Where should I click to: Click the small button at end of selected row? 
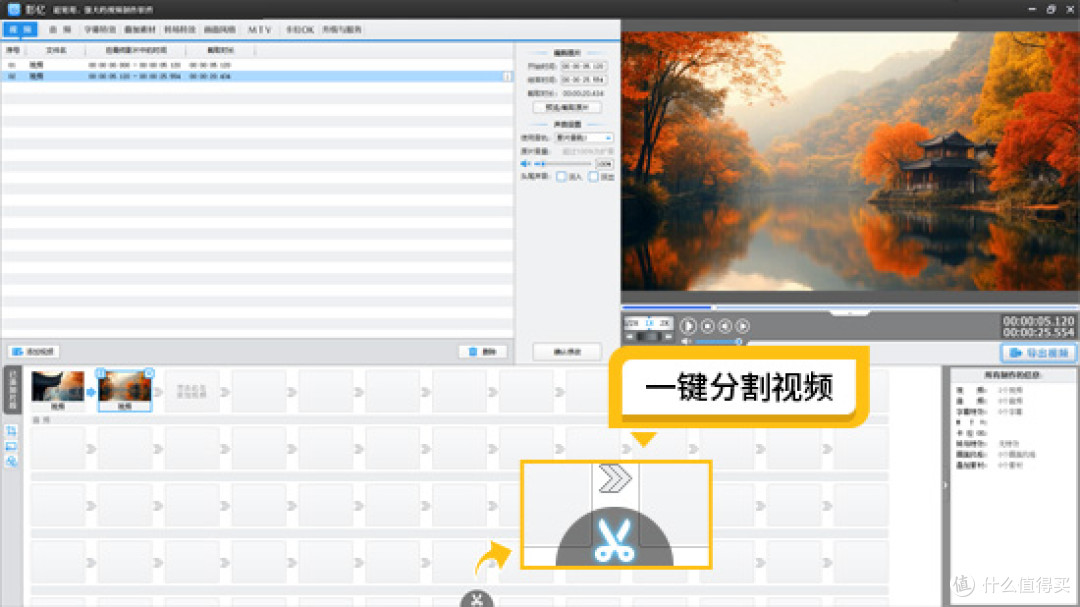tap(508, 76)
